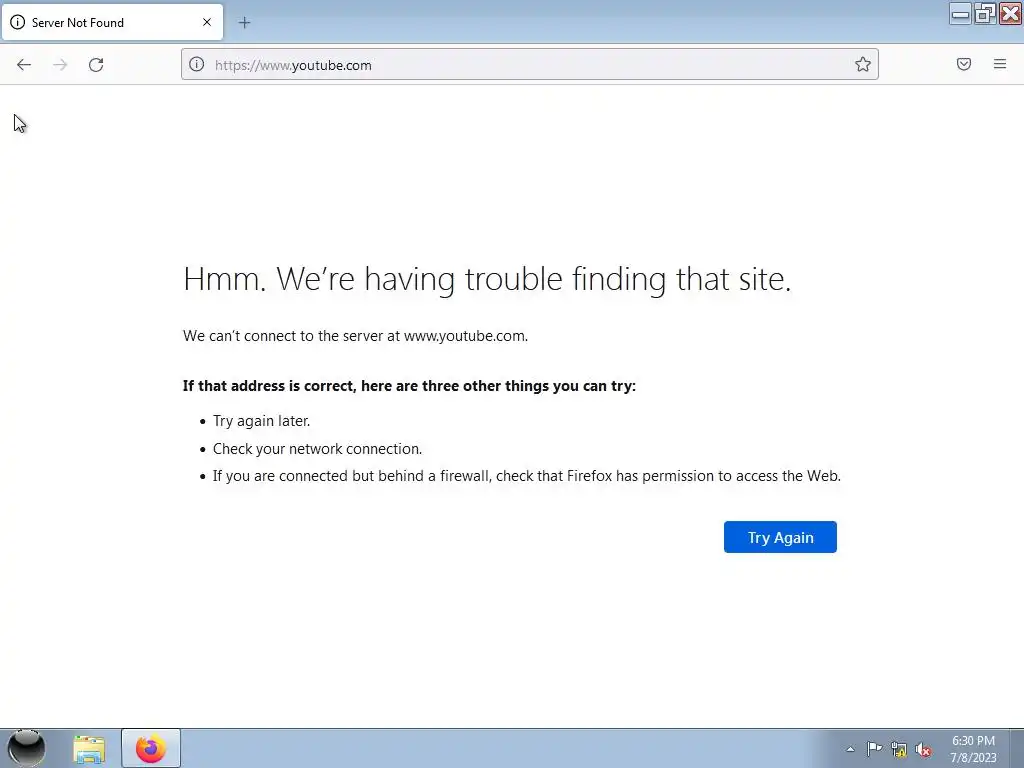Click the muted volume tray icon
This screenshot has height=768, width=1024.
point(923,750)
